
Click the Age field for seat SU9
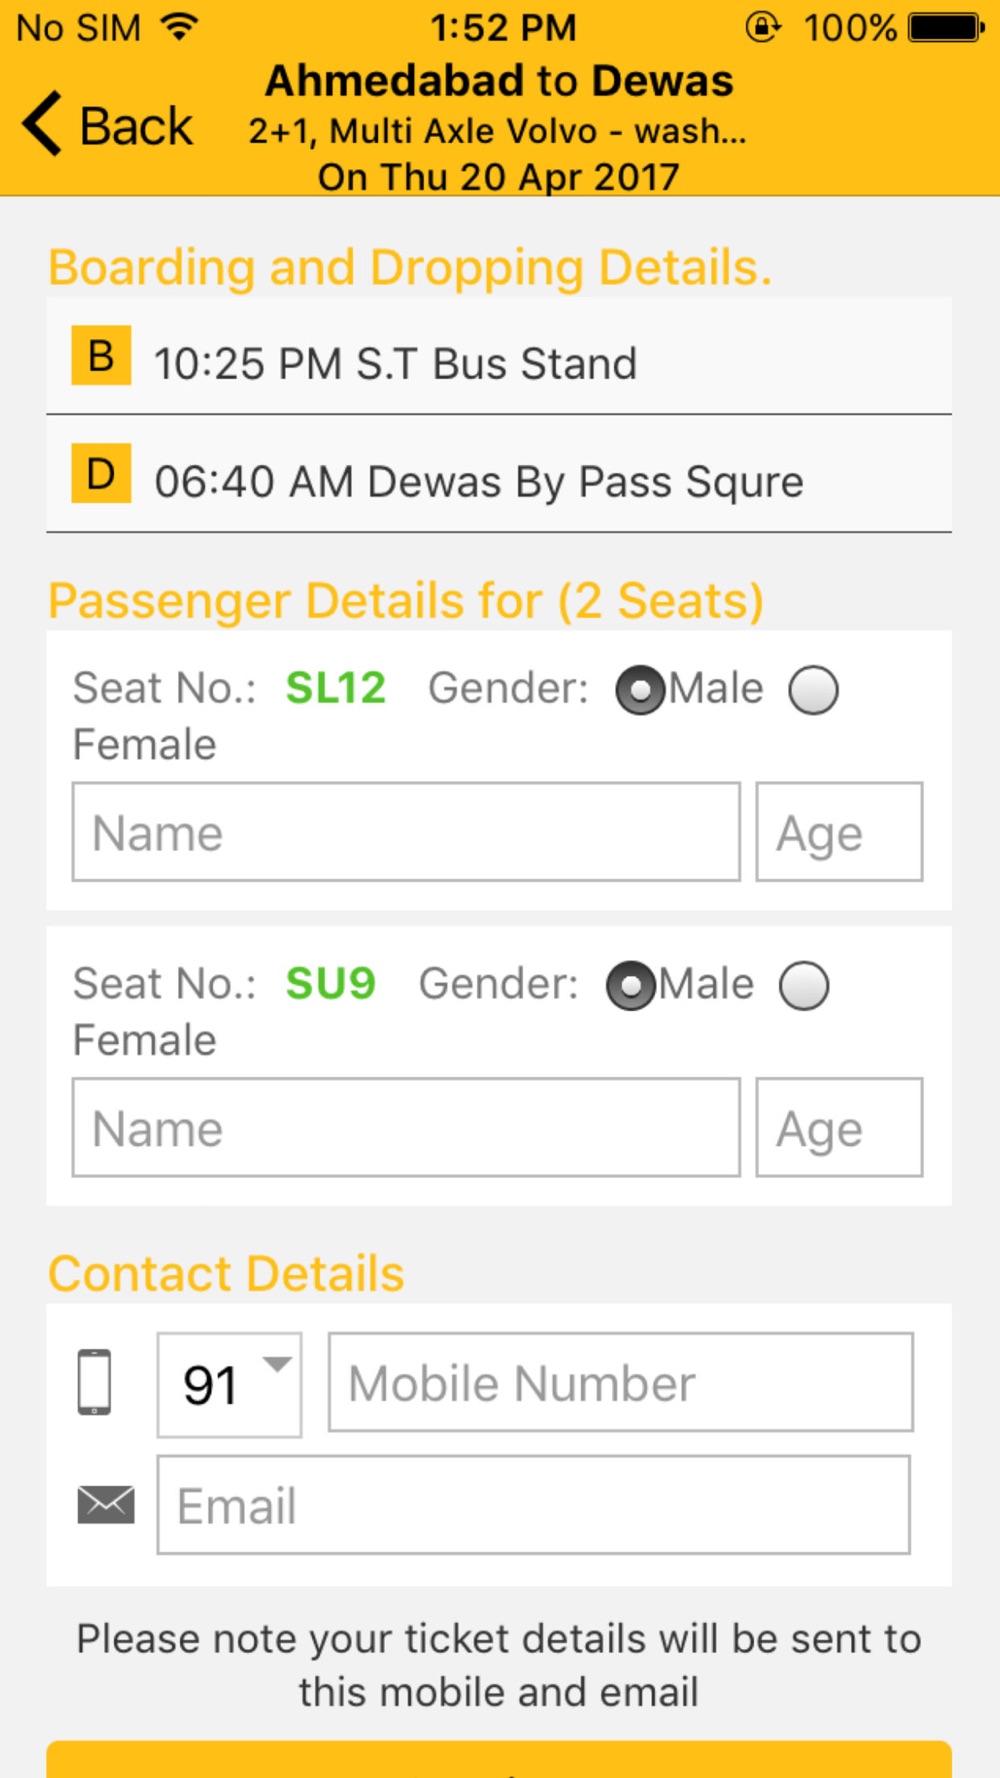point(839,1127)
